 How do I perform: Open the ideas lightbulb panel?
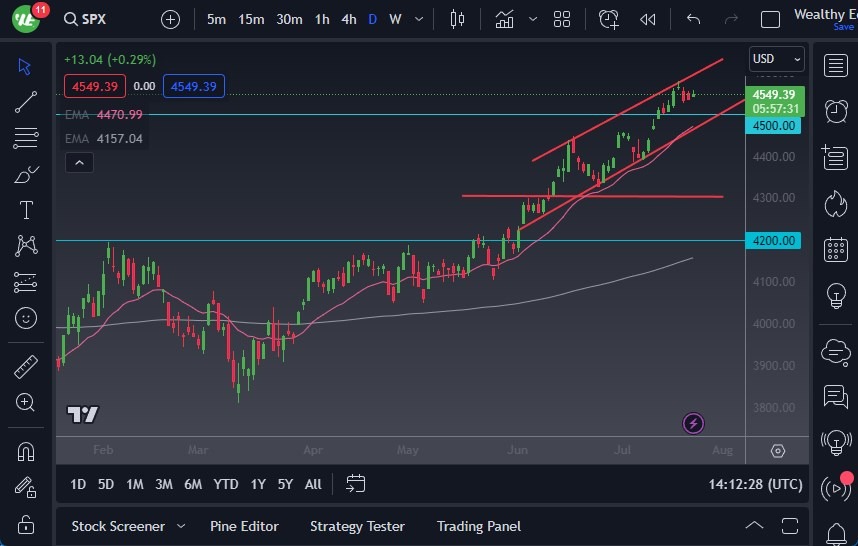click(835, 296)
